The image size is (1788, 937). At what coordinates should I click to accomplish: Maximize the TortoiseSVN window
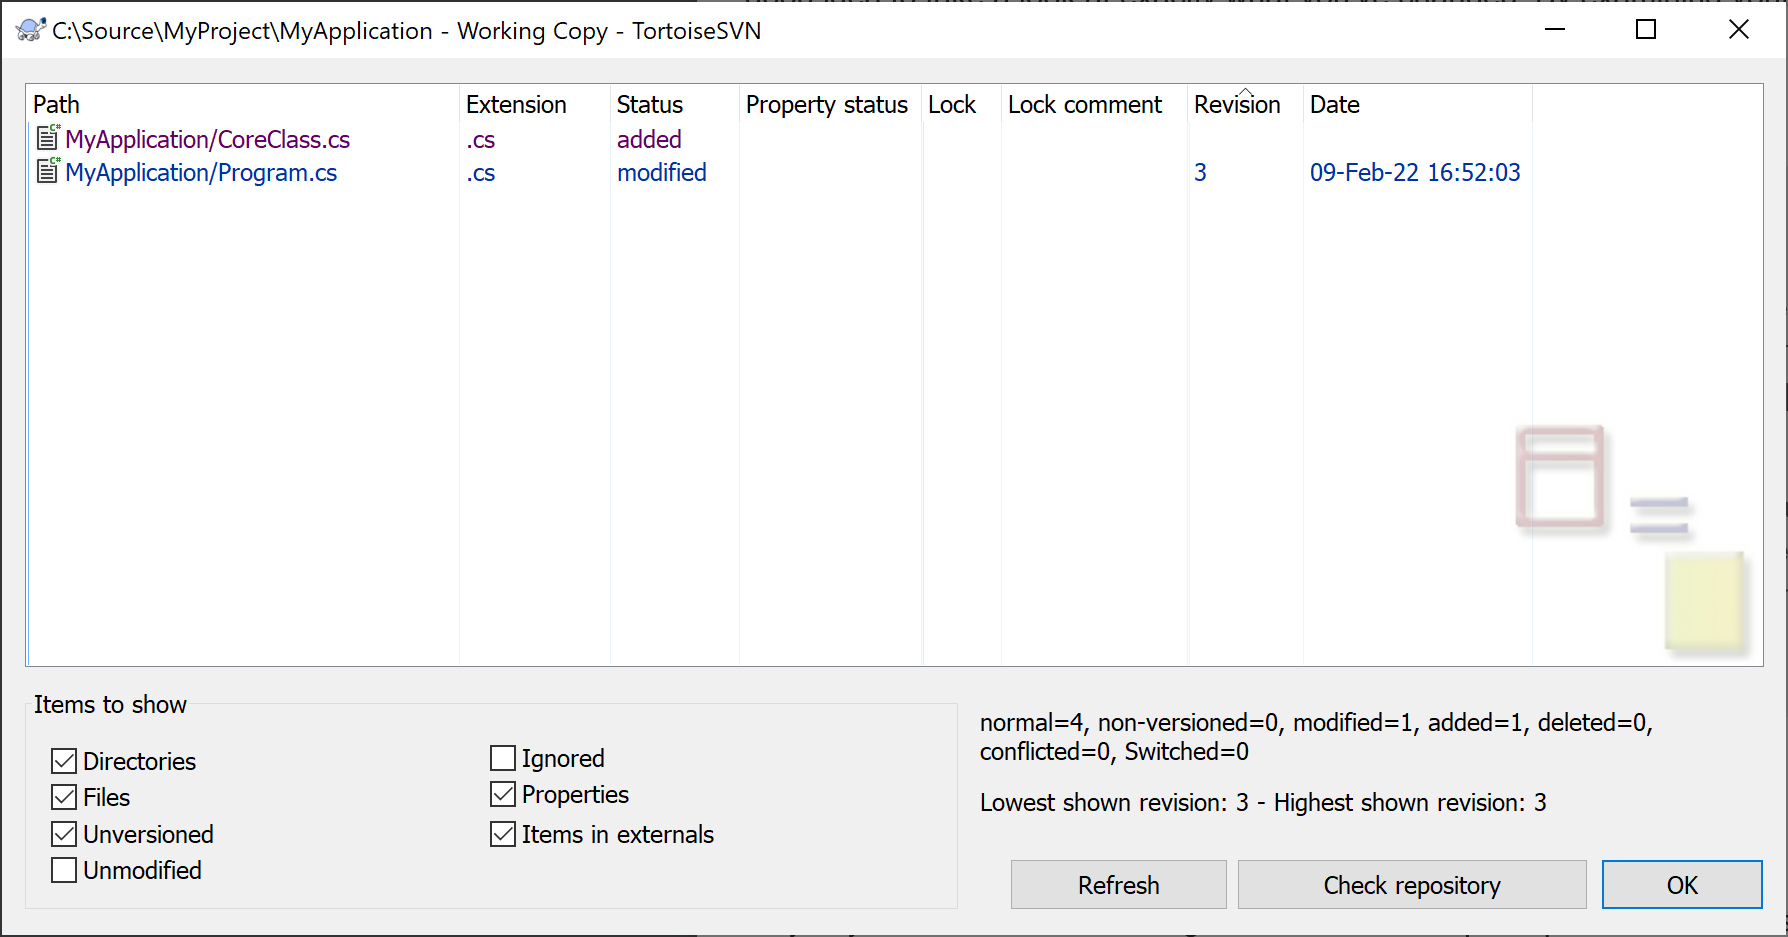(1646, 30)
